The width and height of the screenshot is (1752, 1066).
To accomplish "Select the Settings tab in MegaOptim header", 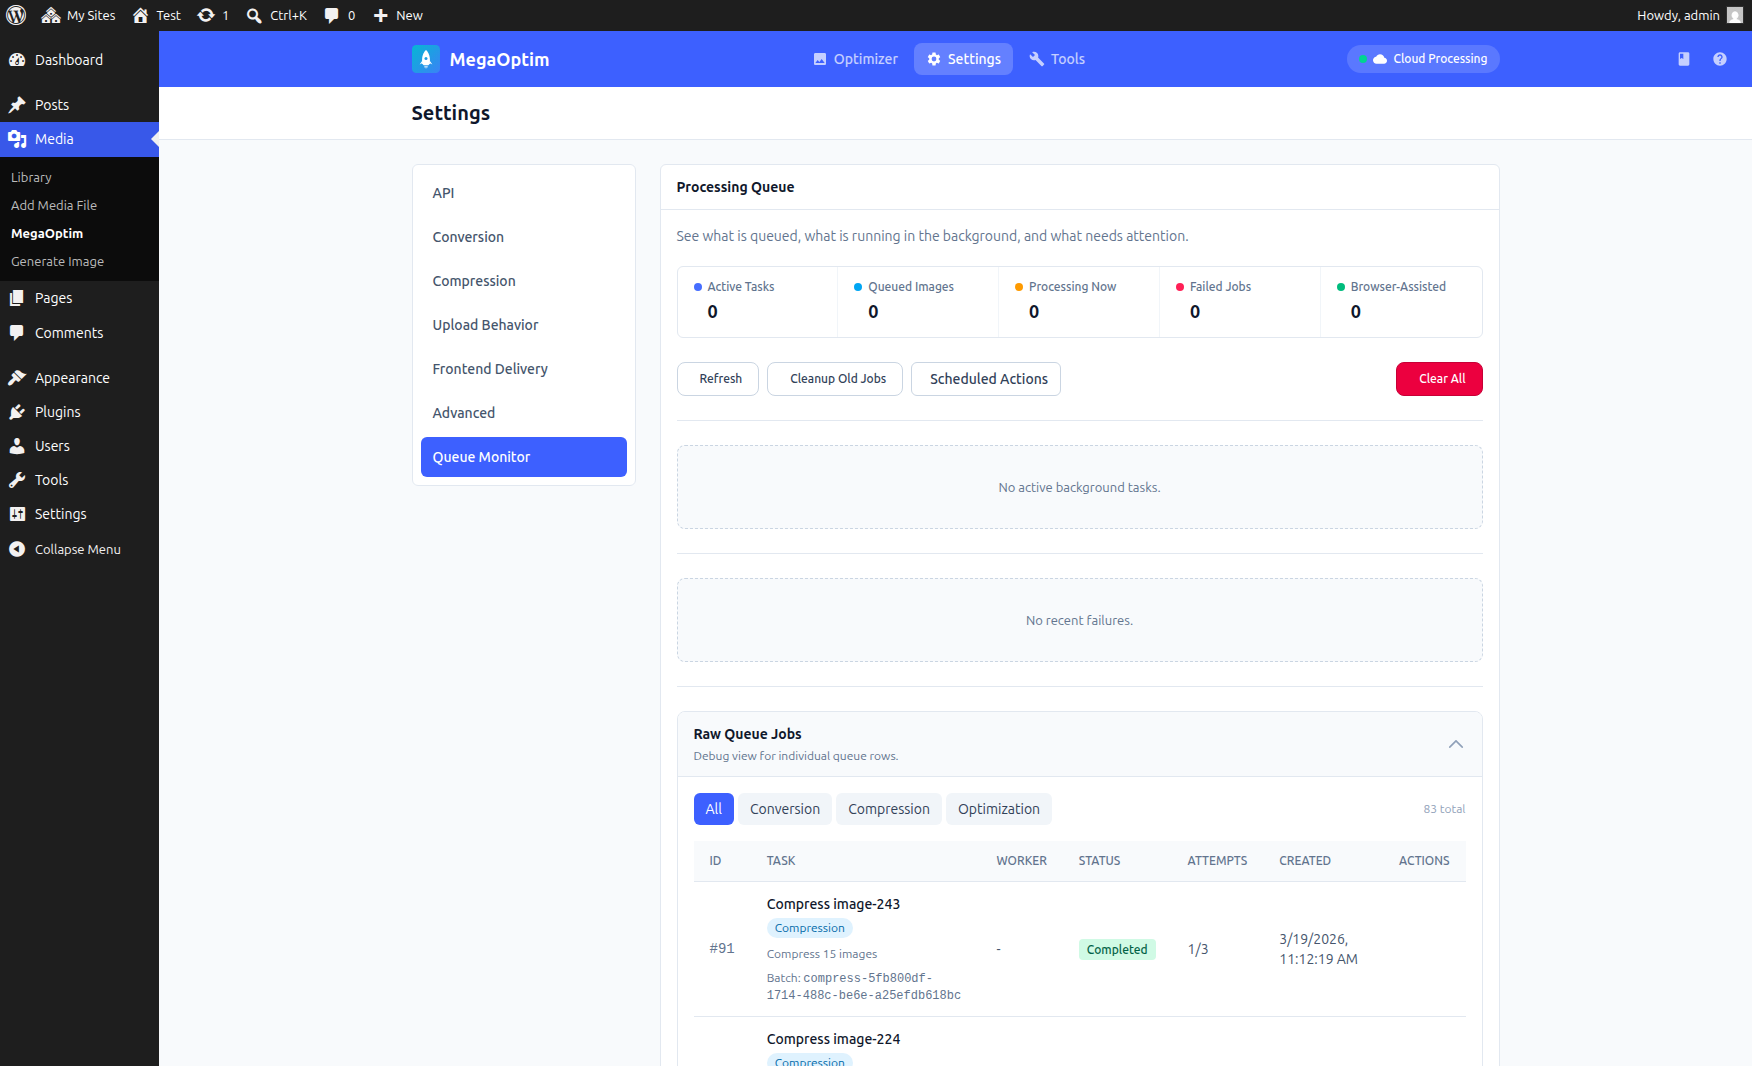I will point(963,59).
